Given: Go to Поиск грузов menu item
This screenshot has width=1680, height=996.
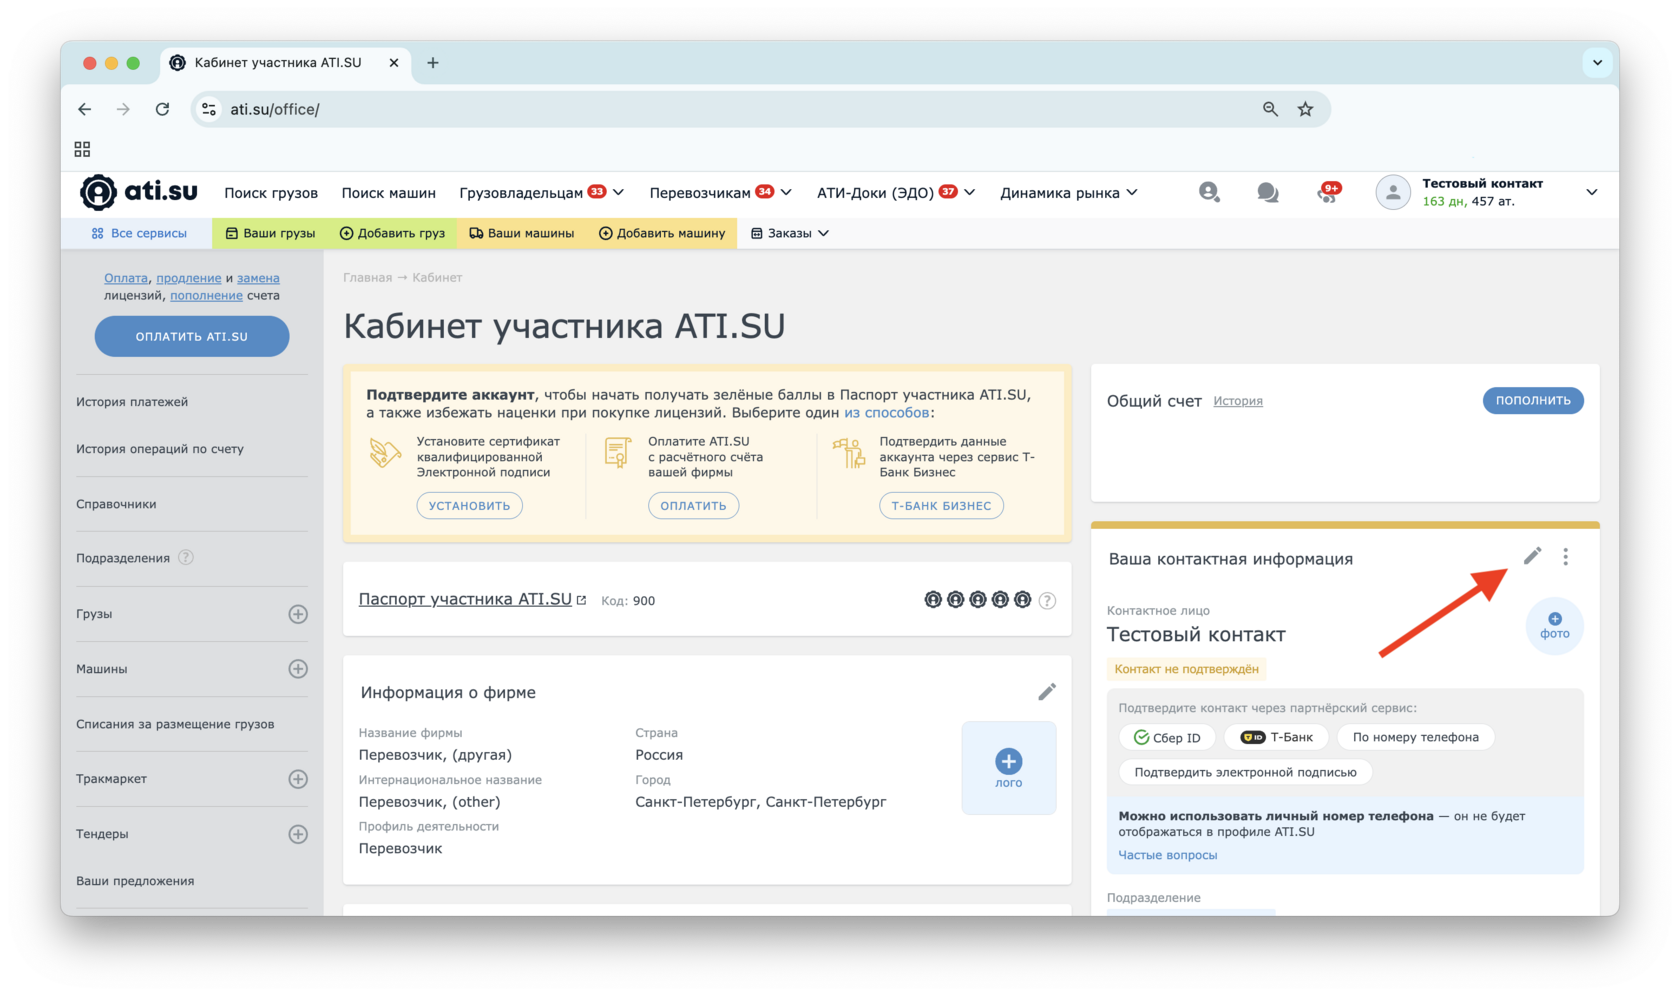Looking at the screenshot, I should (x=271, y=193).
